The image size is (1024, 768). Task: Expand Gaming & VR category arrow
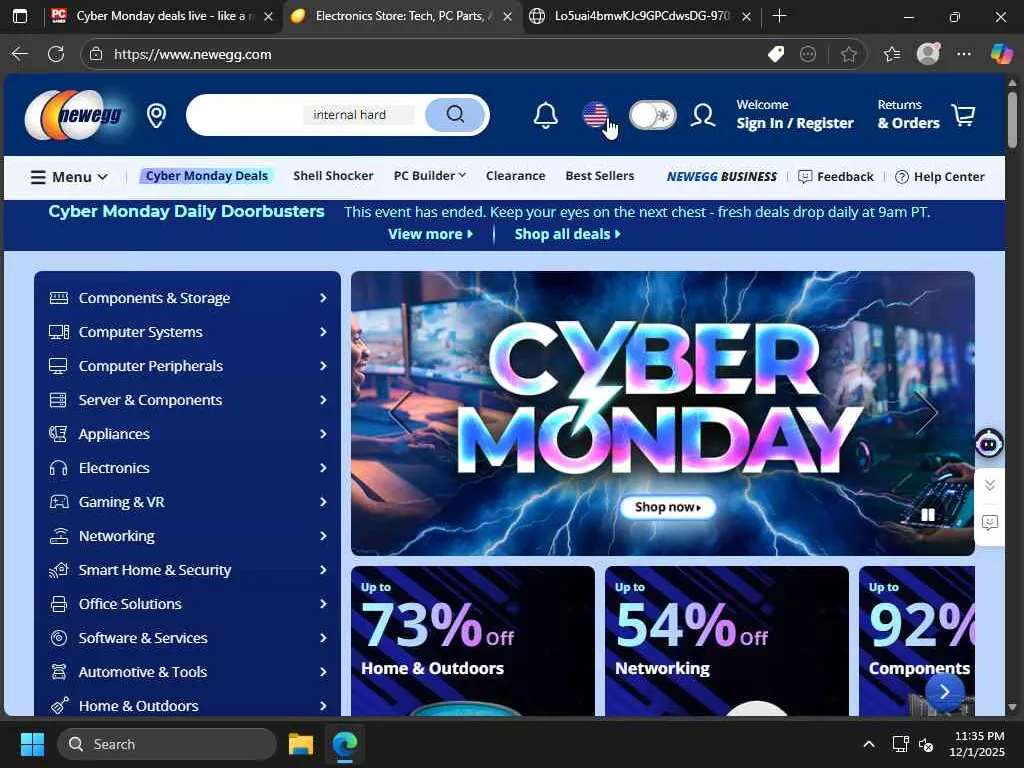coord(323,502)
